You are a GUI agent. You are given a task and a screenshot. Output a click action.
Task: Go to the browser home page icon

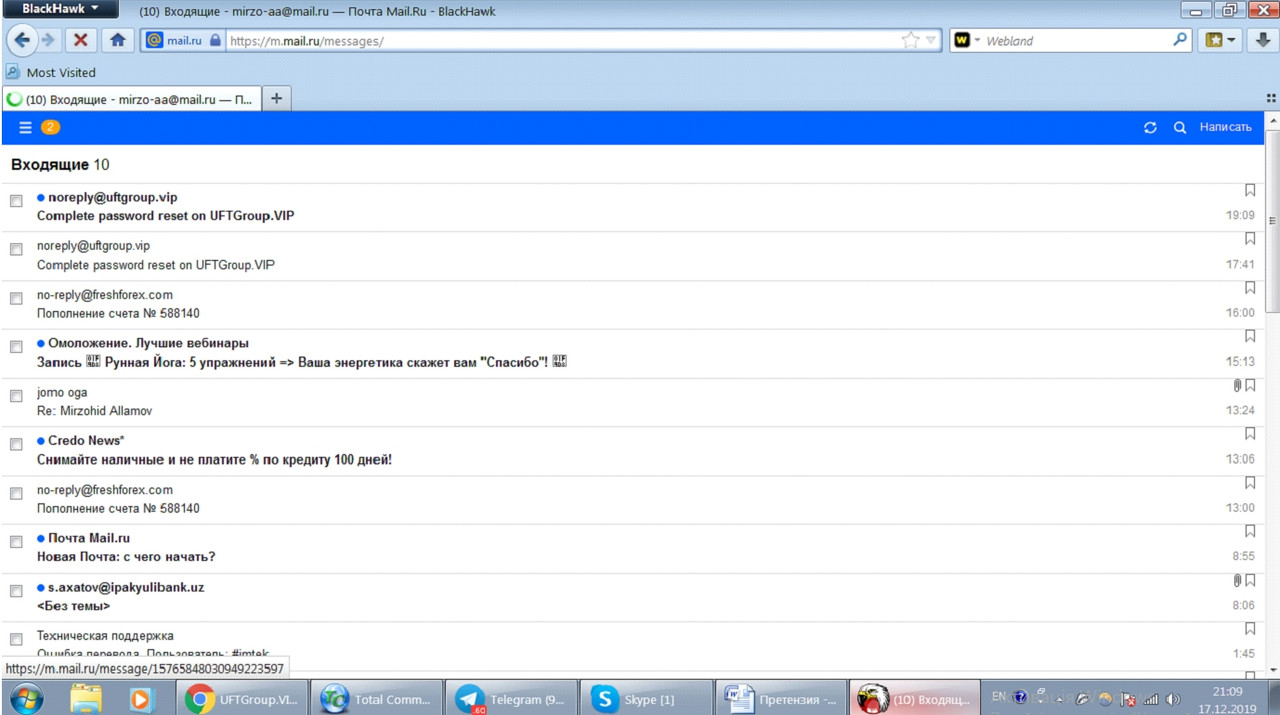tap(117, 40)
